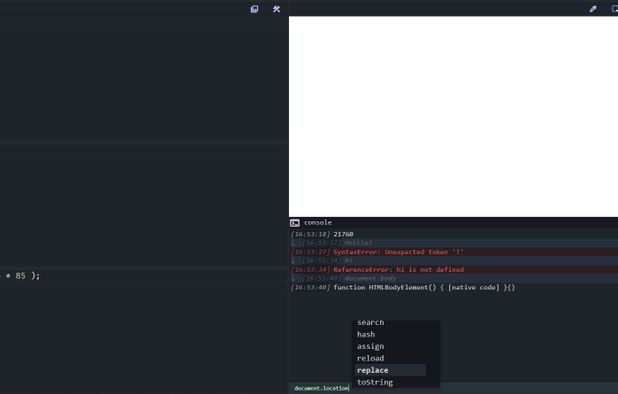Click the copy/duplicate icon above the editor

(x=254, y=9)
